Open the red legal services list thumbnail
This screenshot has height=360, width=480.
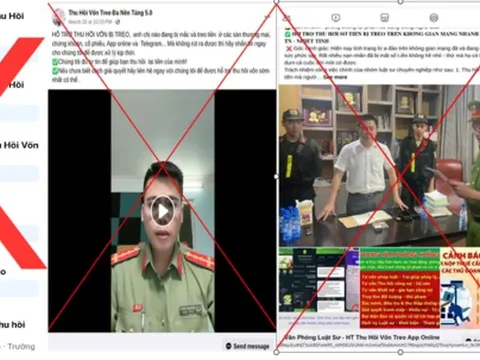[x=400, y=288]
